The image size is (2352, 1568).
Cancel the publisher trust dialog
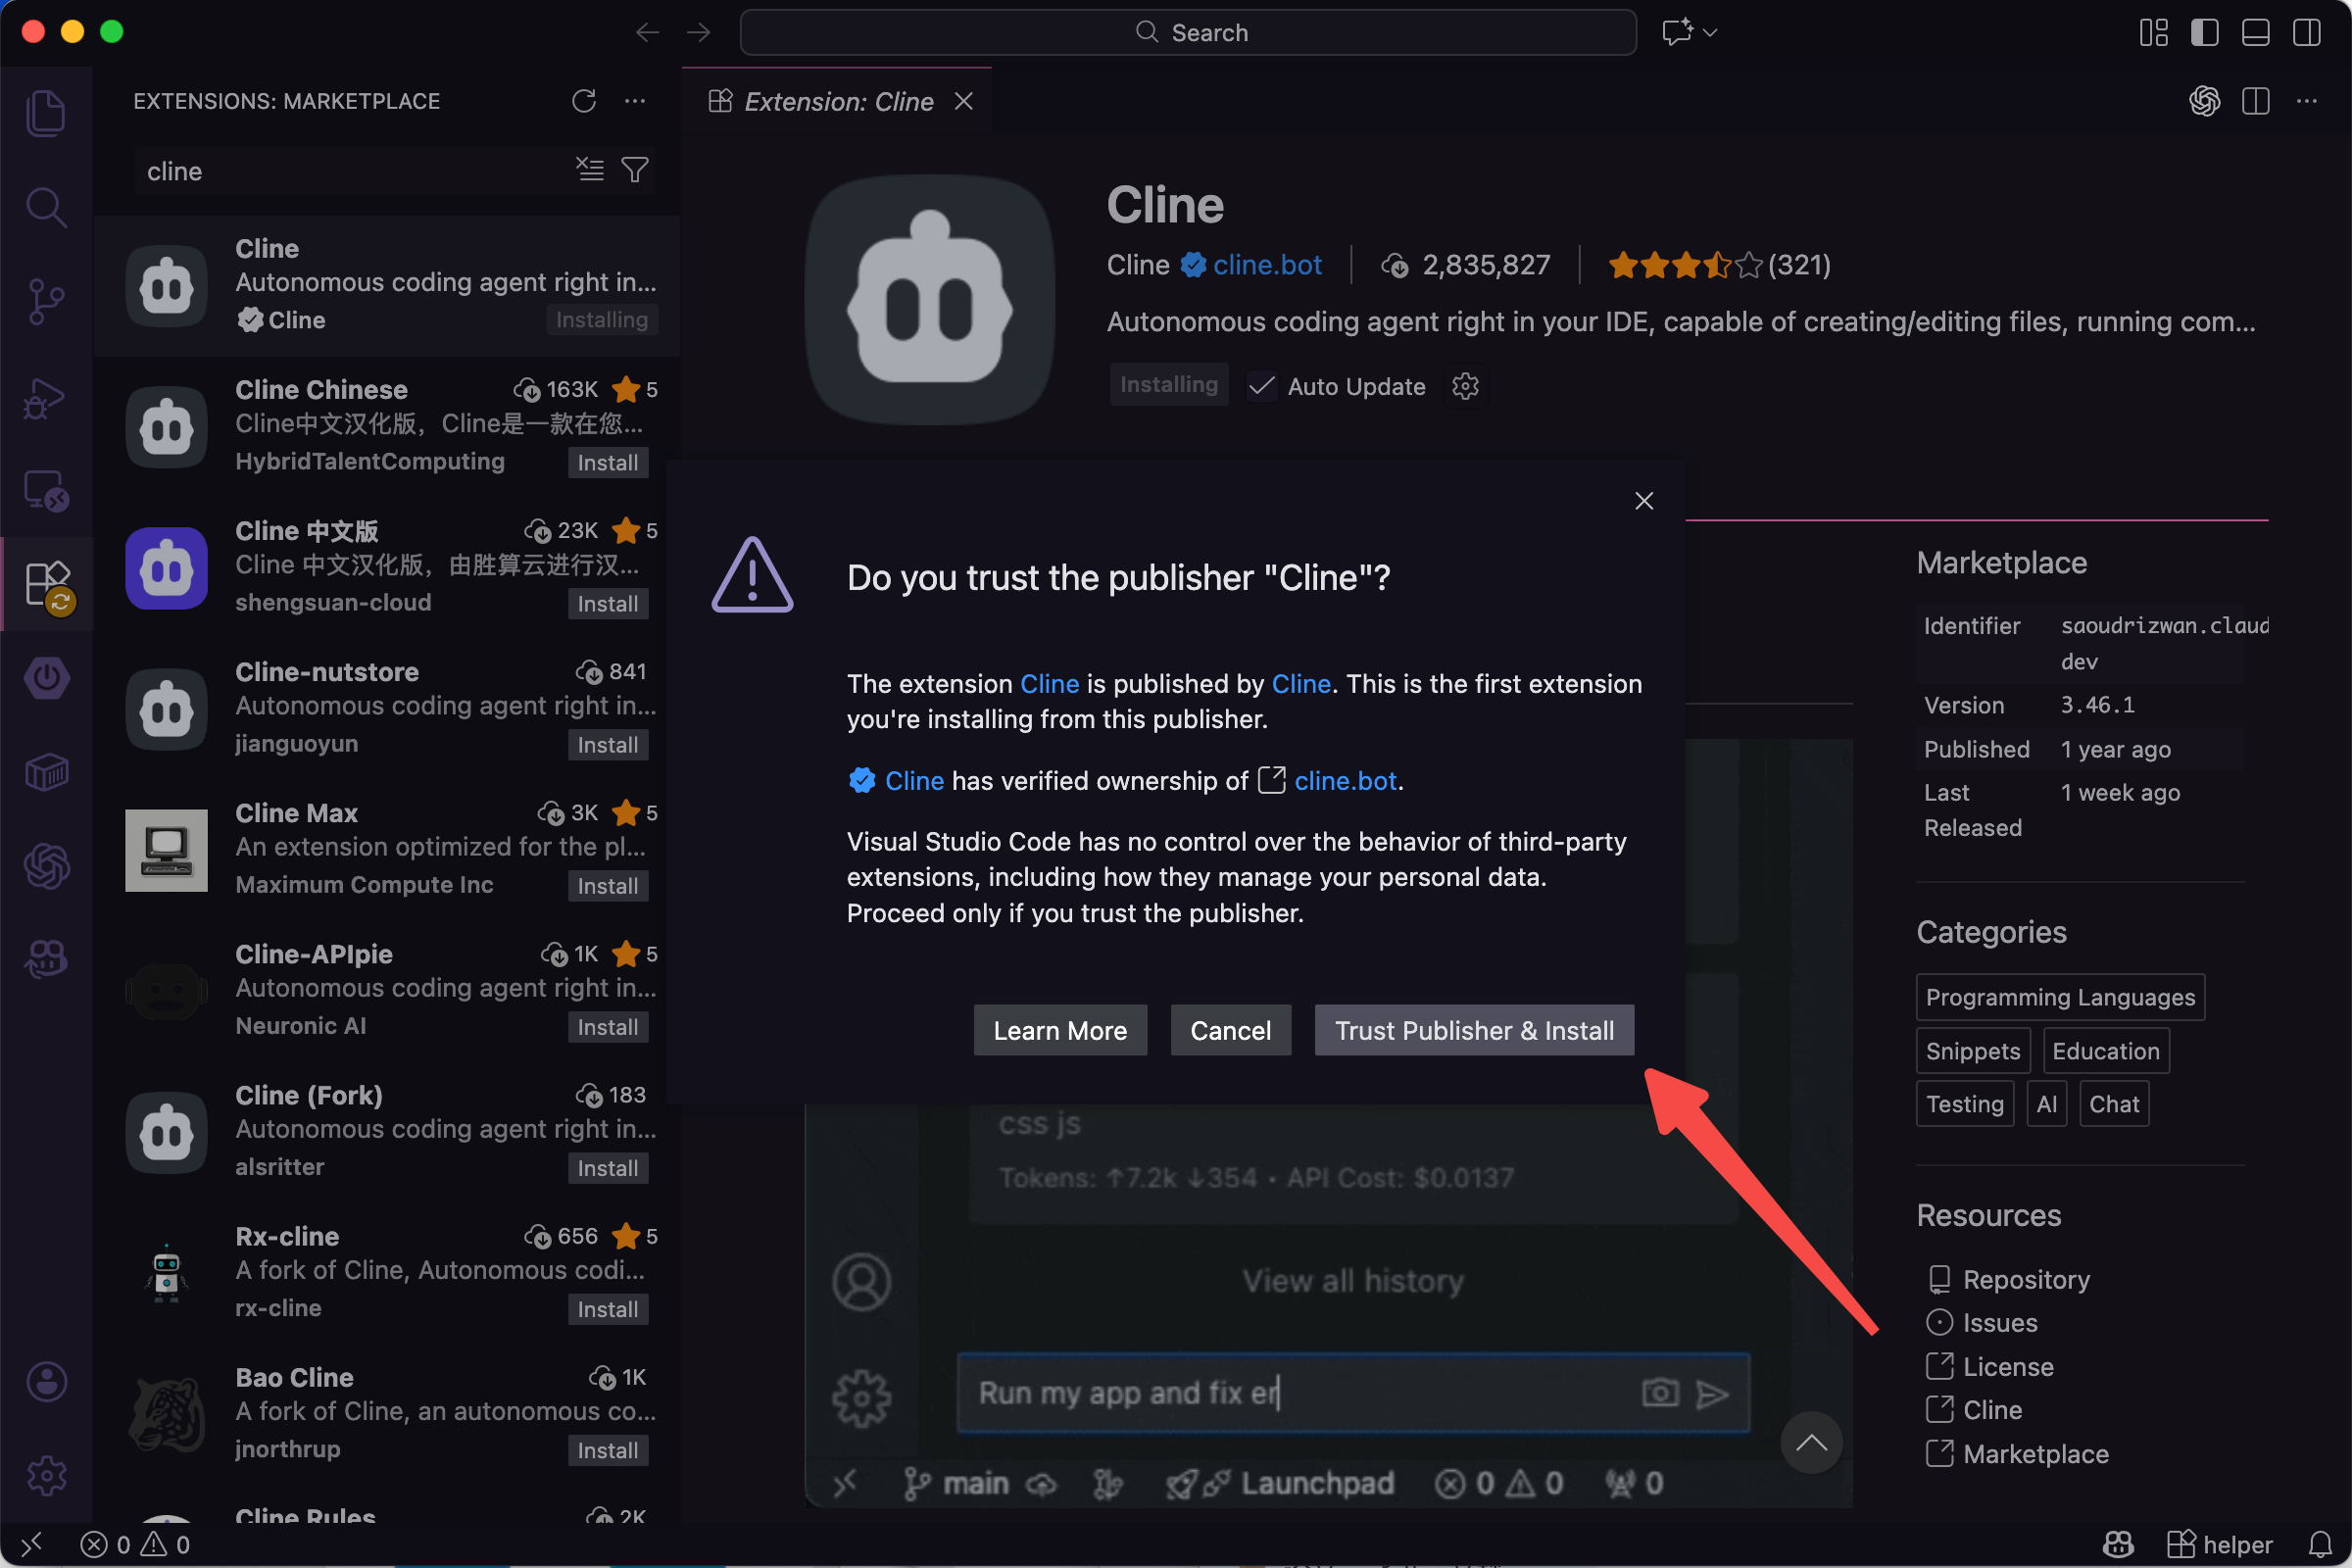tap(1230, 1030)
